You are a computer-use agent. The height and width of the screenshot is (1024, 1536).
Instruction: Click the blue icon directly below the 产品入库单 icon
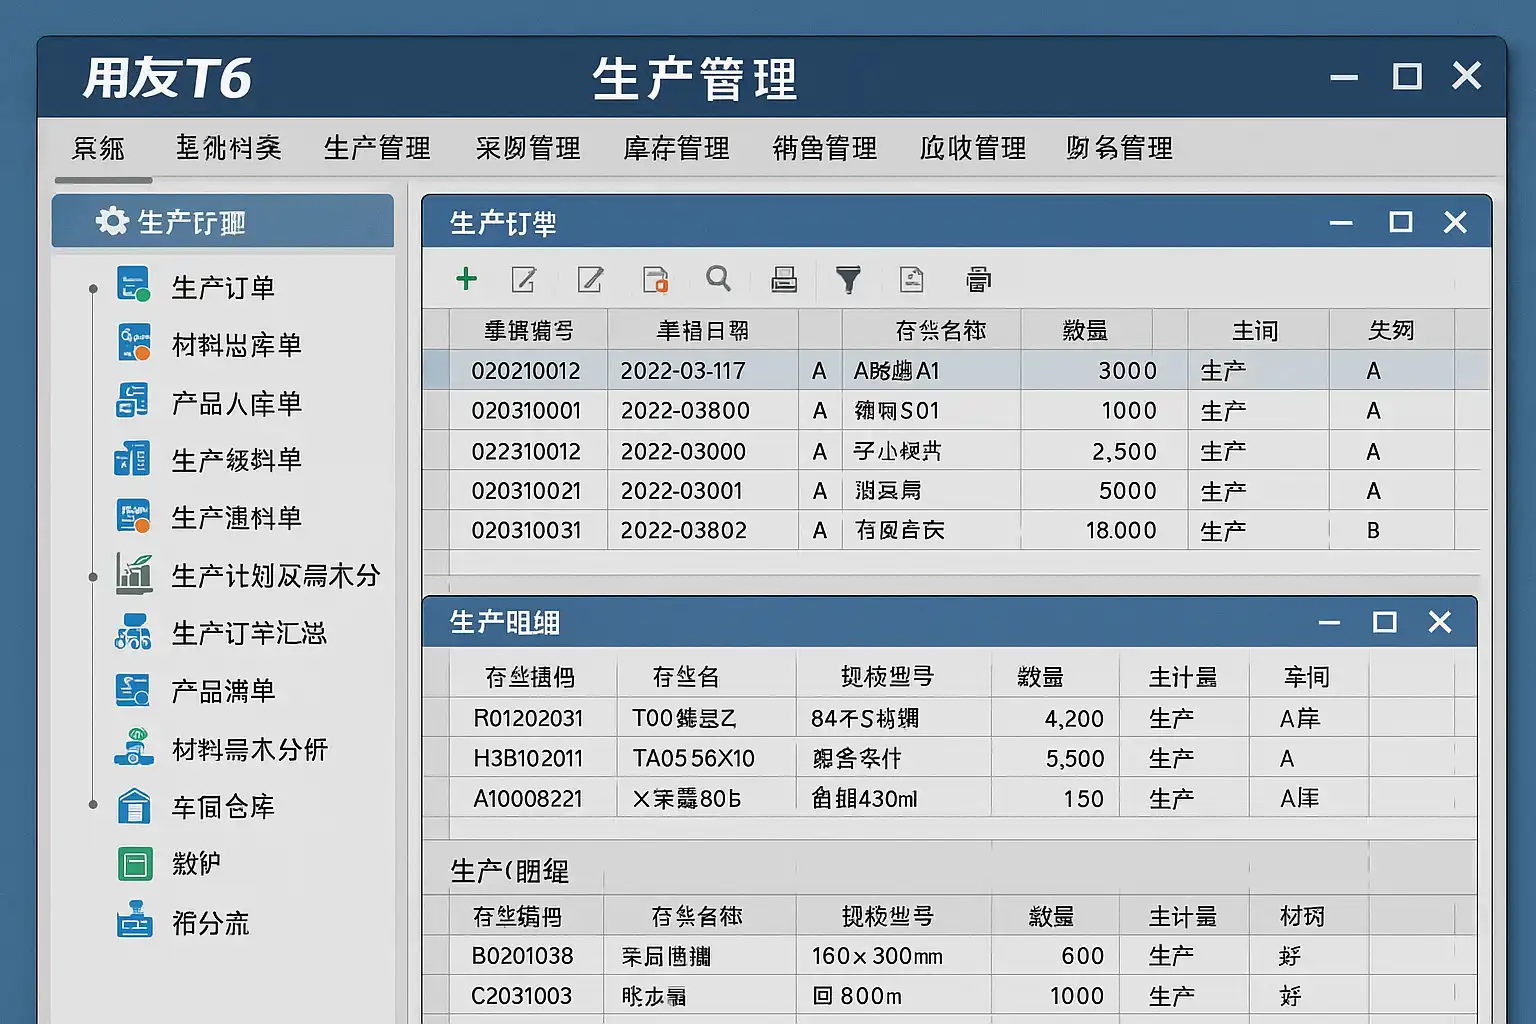(x=132, y=459)
